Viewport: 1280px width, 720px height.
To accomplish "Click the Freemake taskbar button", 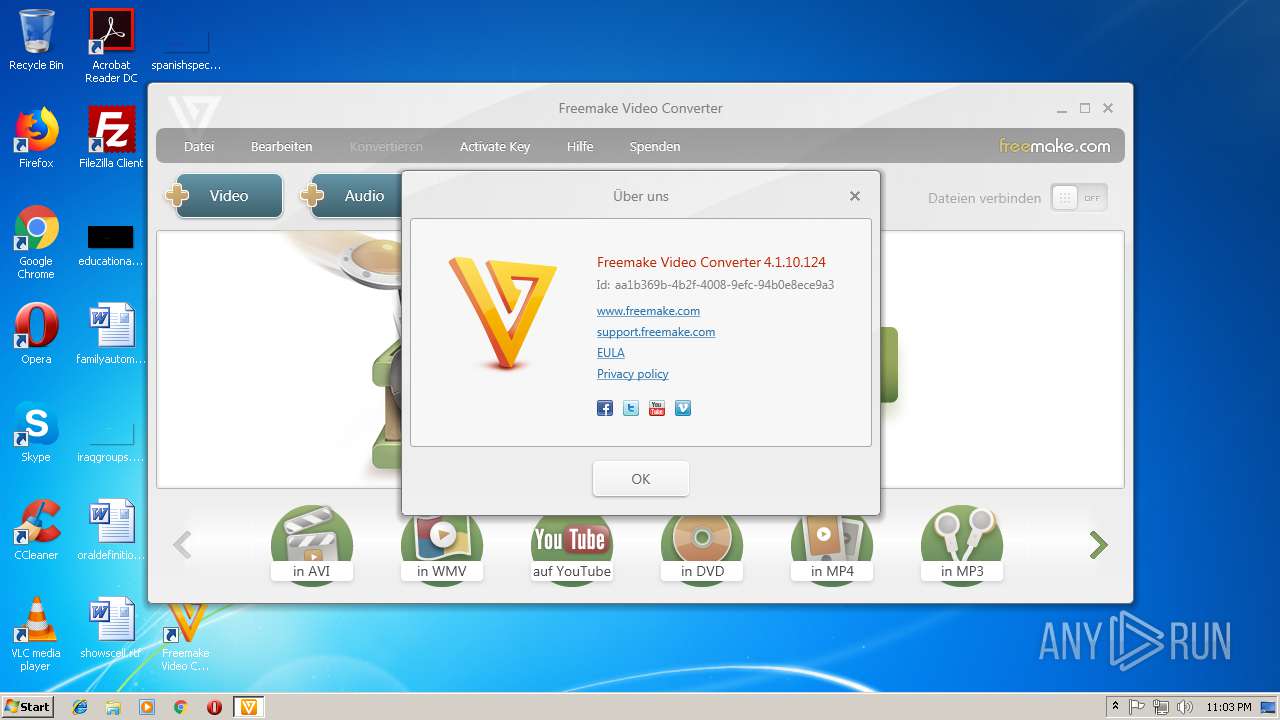I will pyautogui.click(x=249, y=707).
